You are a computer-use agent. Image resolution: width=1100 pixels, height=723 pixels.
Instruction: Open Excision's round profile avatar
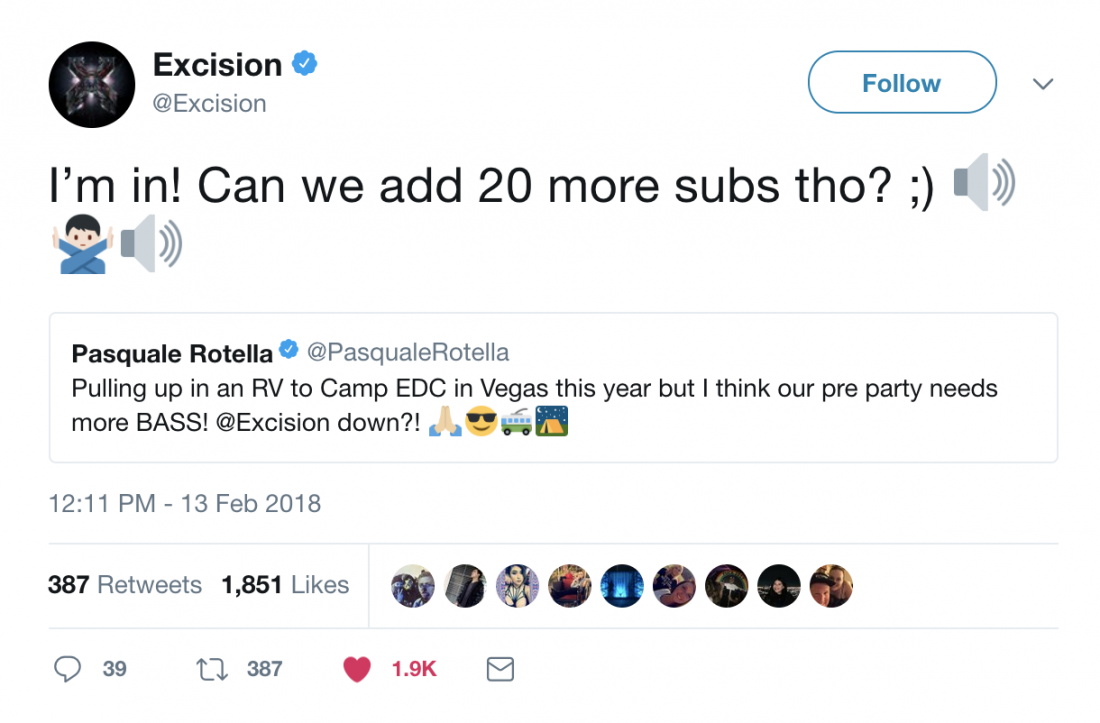(x=92, y=85)
